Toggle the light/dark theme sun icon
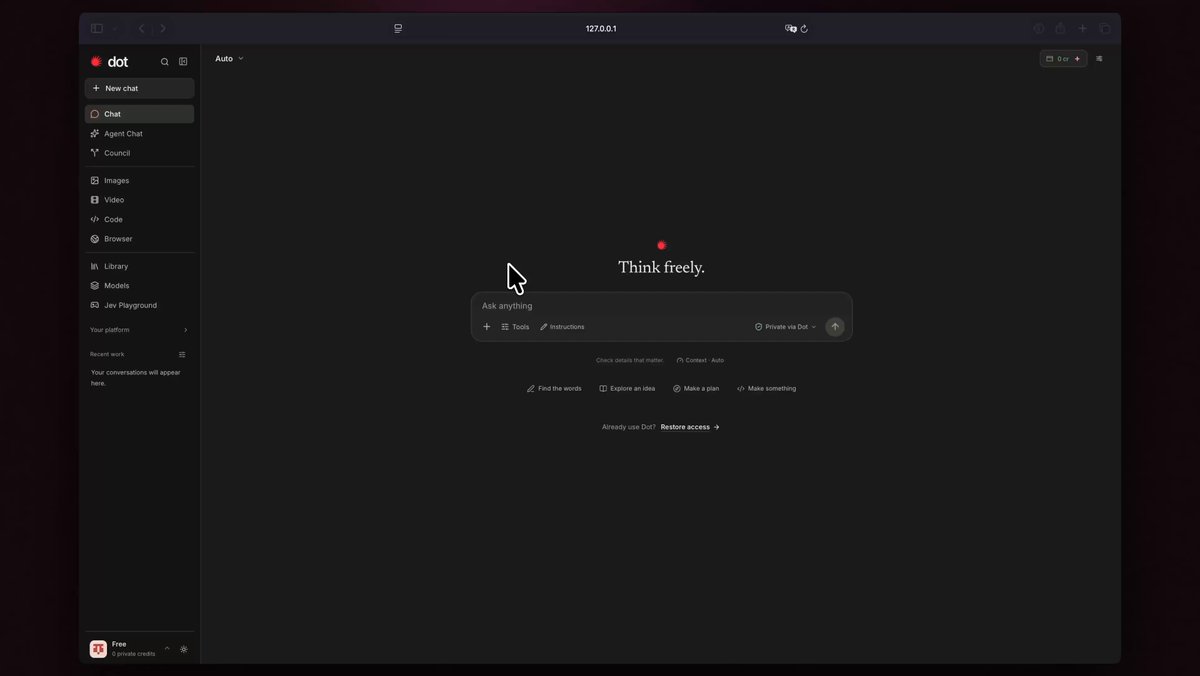This screenshot has width=1200, height=676. pos(184,649)
